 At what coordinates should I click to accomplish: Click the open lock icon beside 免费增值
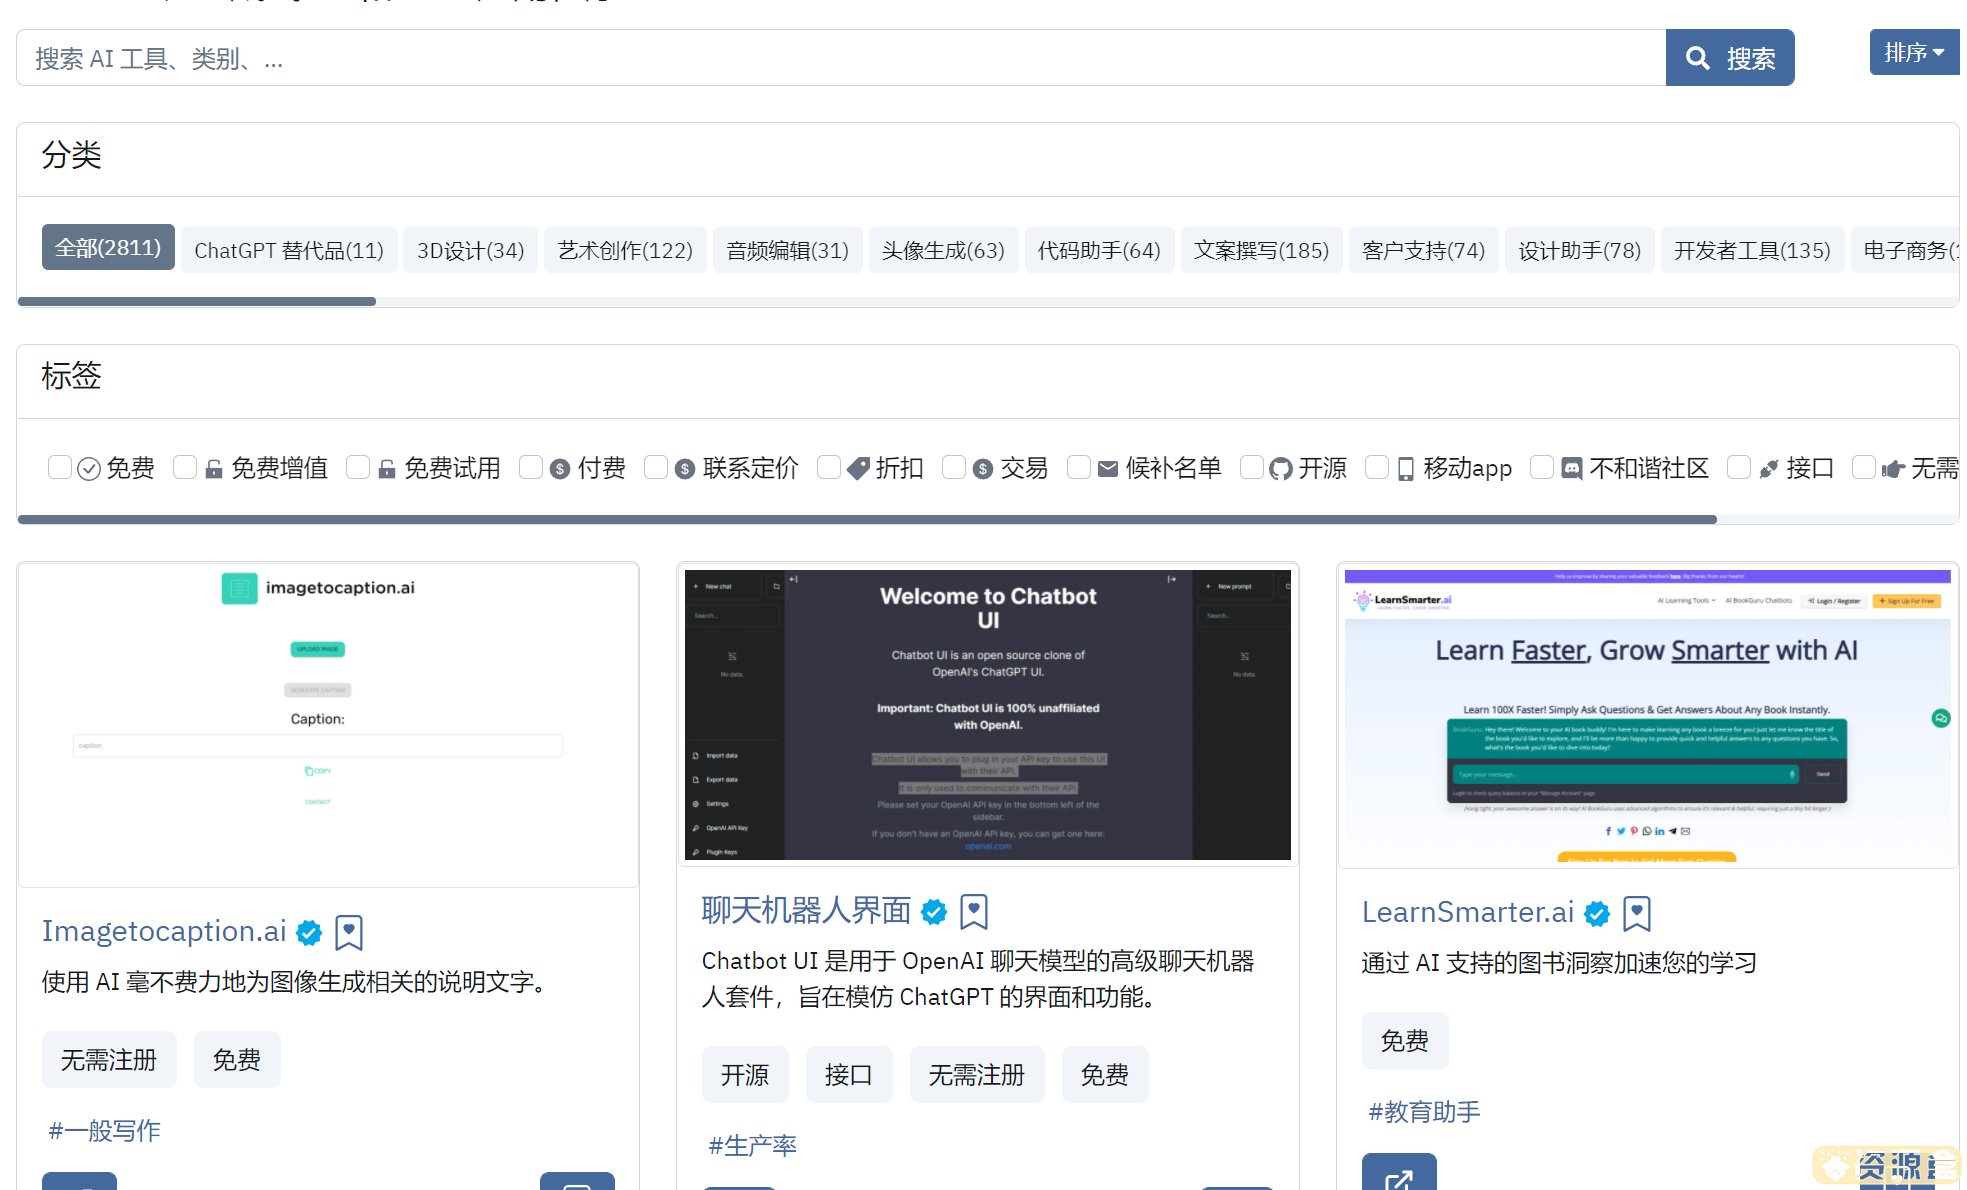click(214, 469)
